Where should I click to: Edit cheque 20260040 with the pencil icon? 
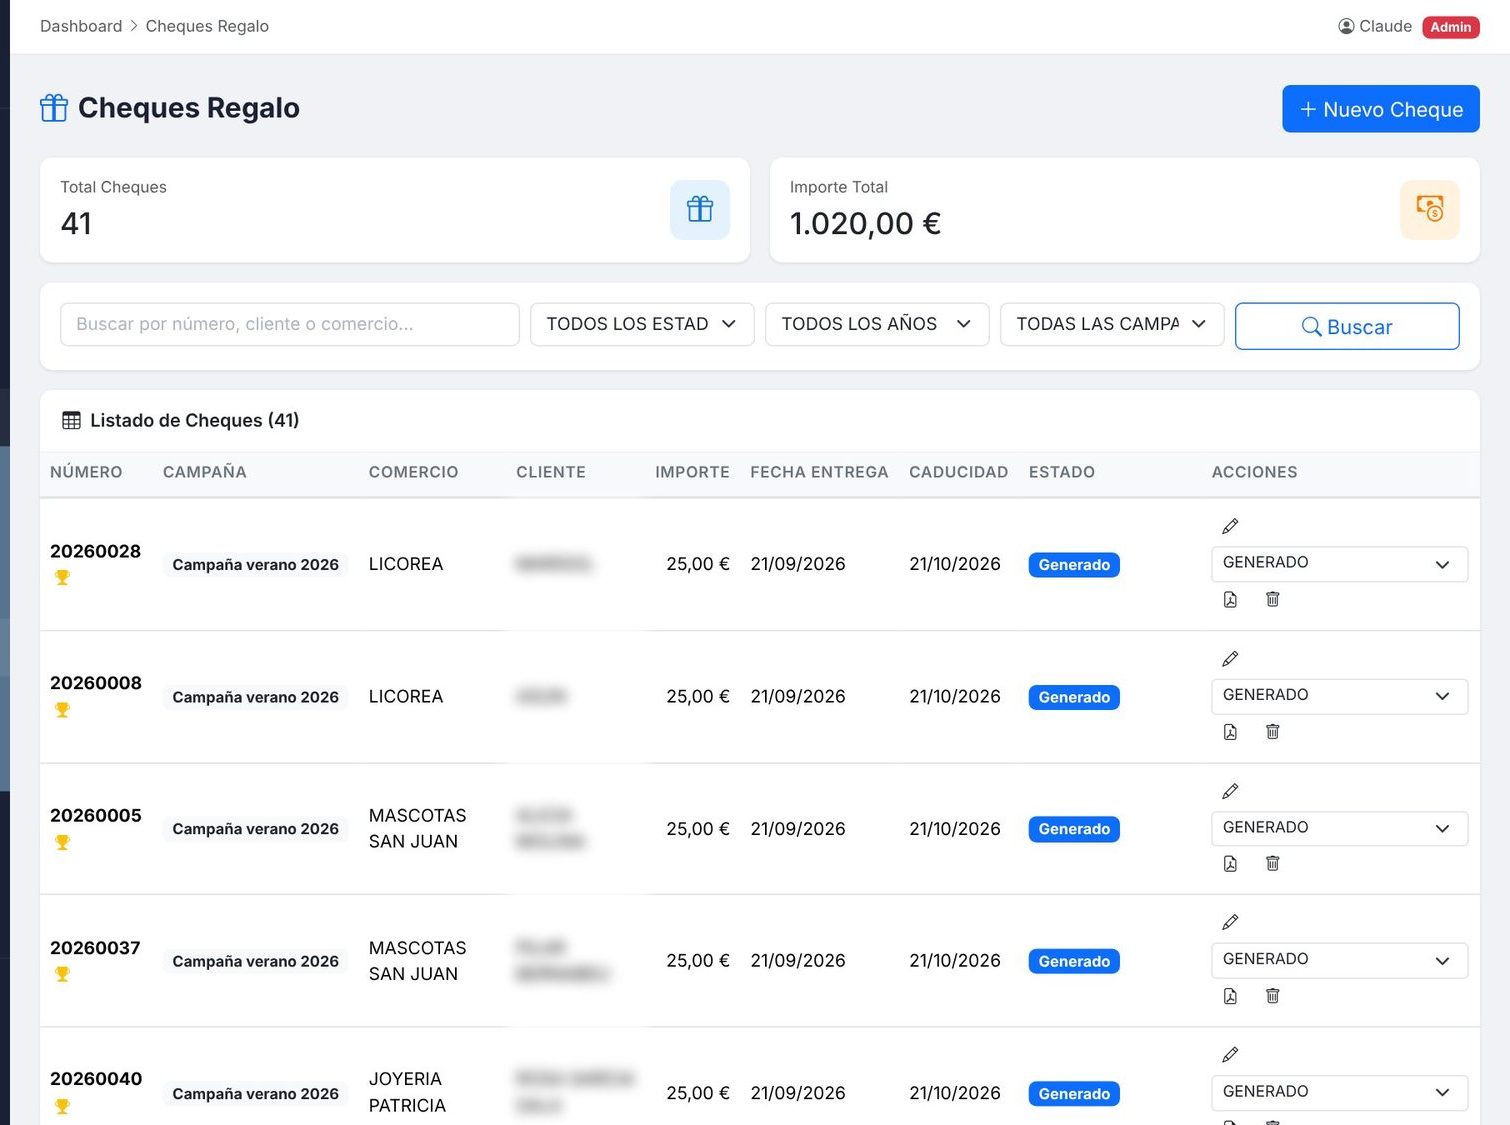[1230, 1055]
